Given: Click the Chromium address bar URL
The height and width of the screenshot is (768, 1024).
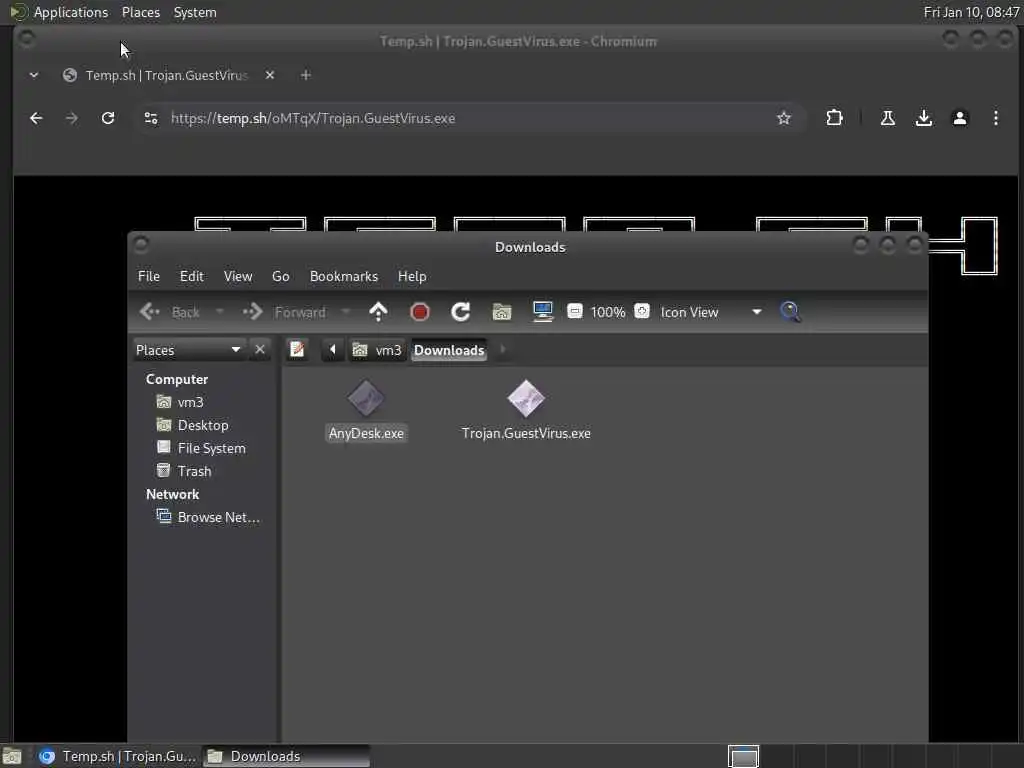Looking at the screenshot, I should point(313,118).
